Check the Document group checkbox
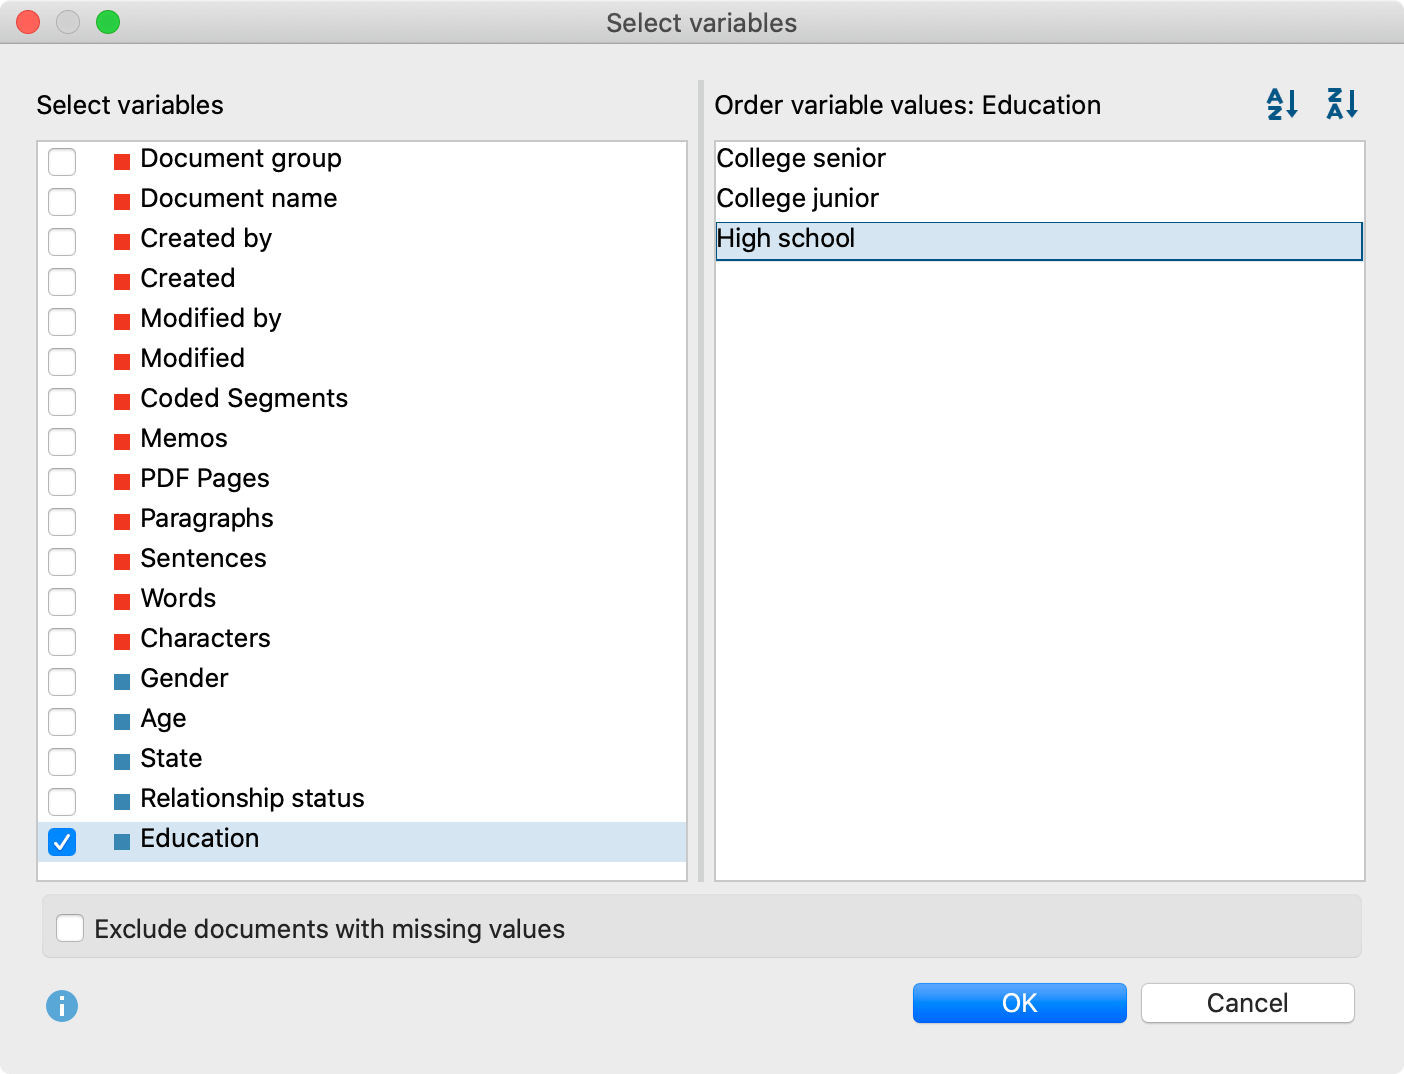1404x1074 pixels. tap(62, 161)
